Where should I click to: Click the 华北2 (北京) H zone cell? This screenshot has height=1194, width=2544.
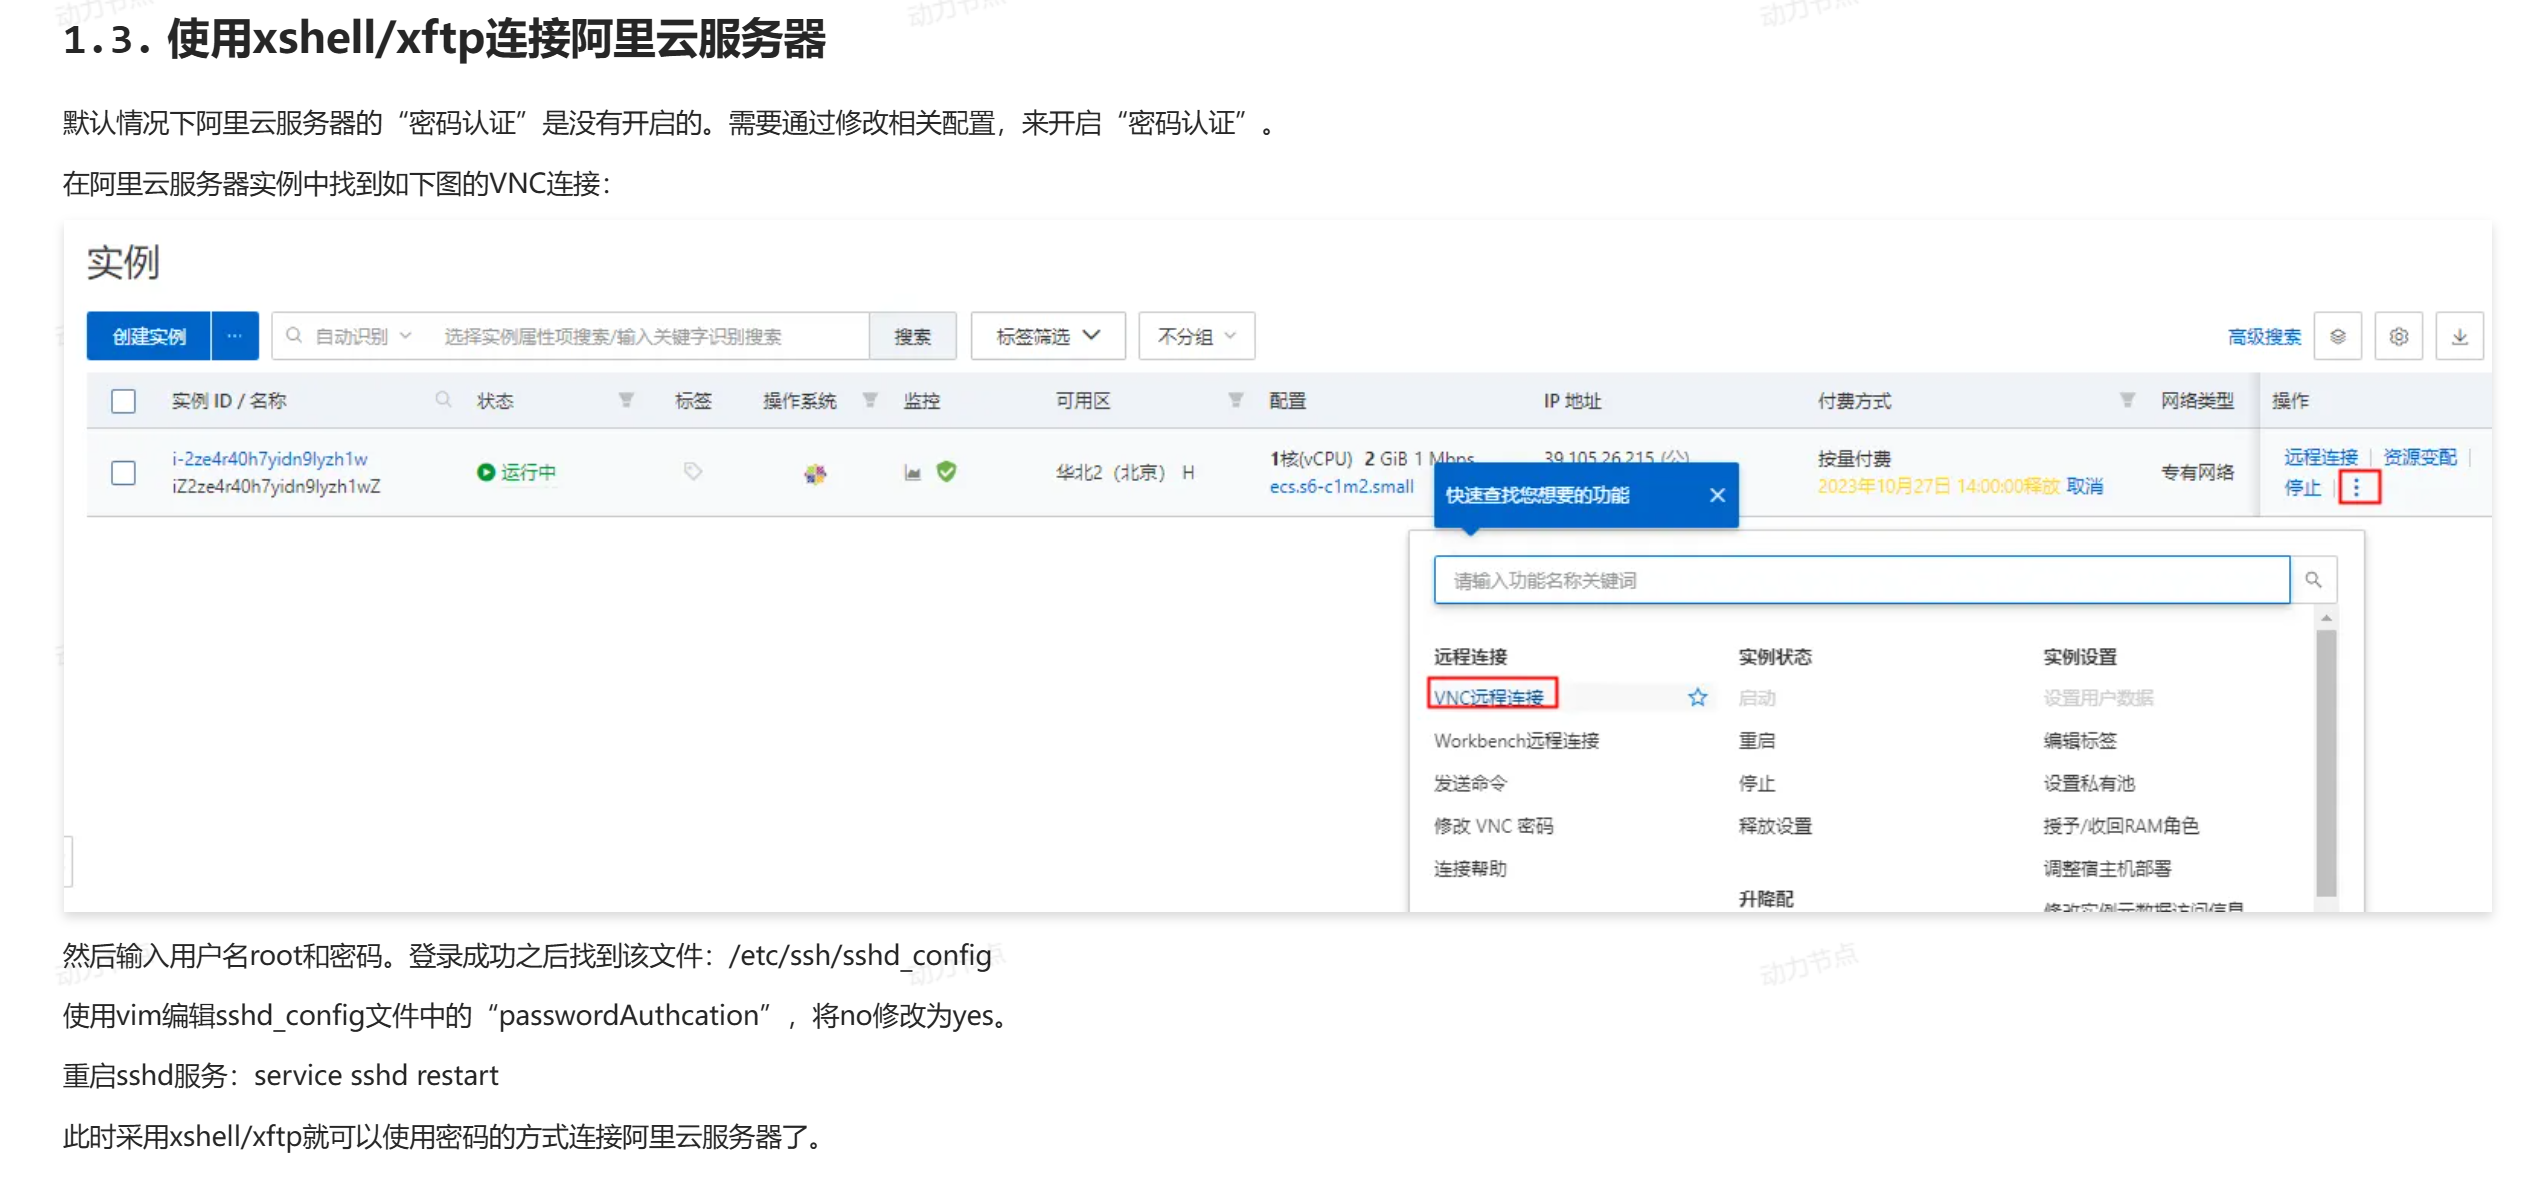(1125, 472)
